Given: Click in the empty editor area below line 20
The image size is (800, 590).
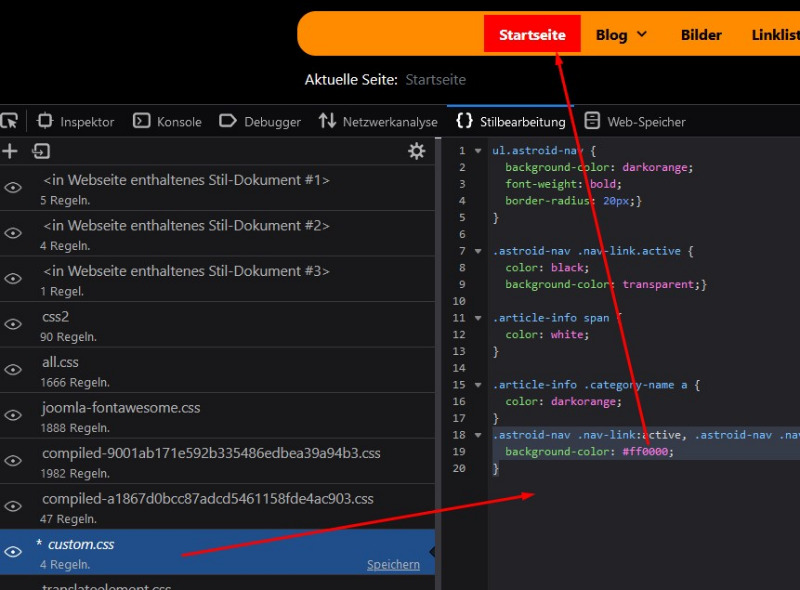Looking at the screenshot, I should [x=643, y=531].
